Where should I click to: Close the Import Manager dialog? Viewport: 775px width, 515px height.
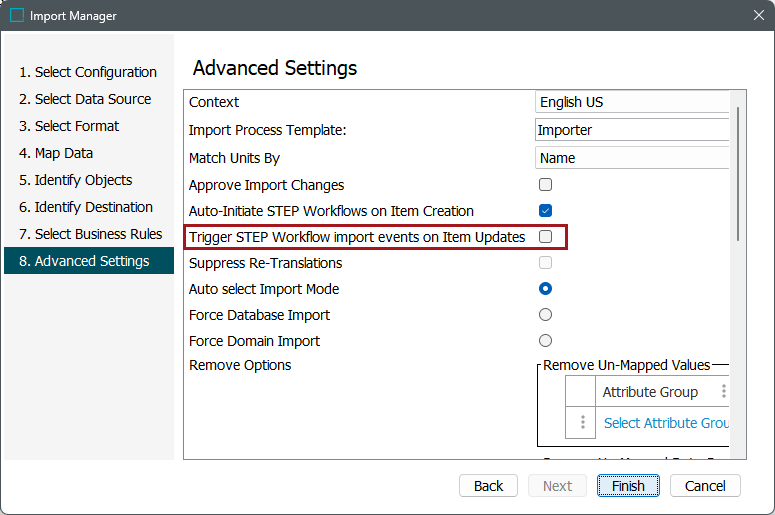pyautogui.click(x=758, y=16)
